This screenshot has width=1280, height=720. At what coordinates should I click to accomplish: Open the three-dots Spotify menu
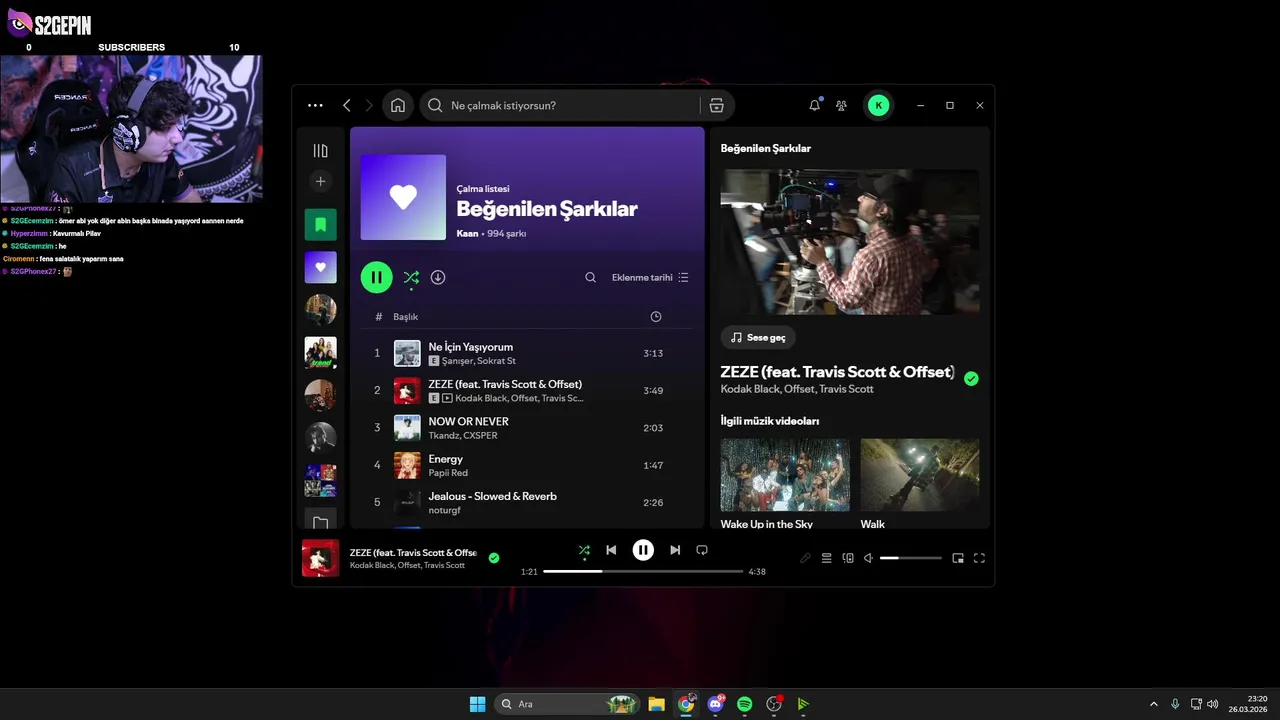tap(315, 105)
